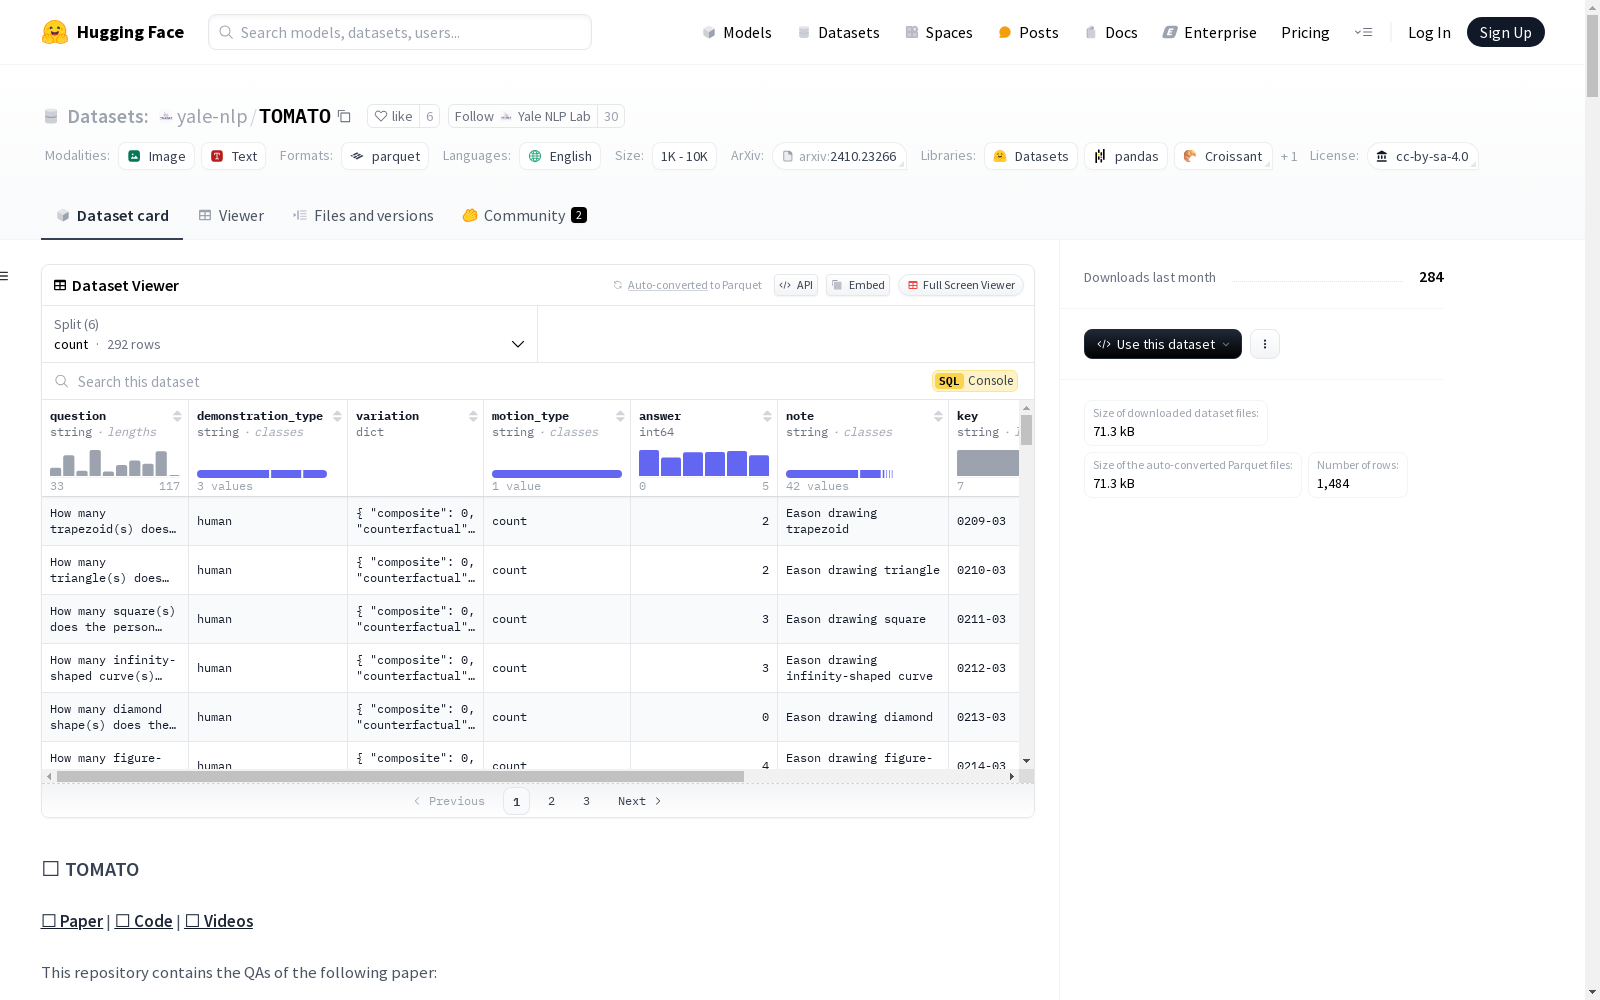
Task: Click the Datasets breadcrumb icon
Action: 51,117
